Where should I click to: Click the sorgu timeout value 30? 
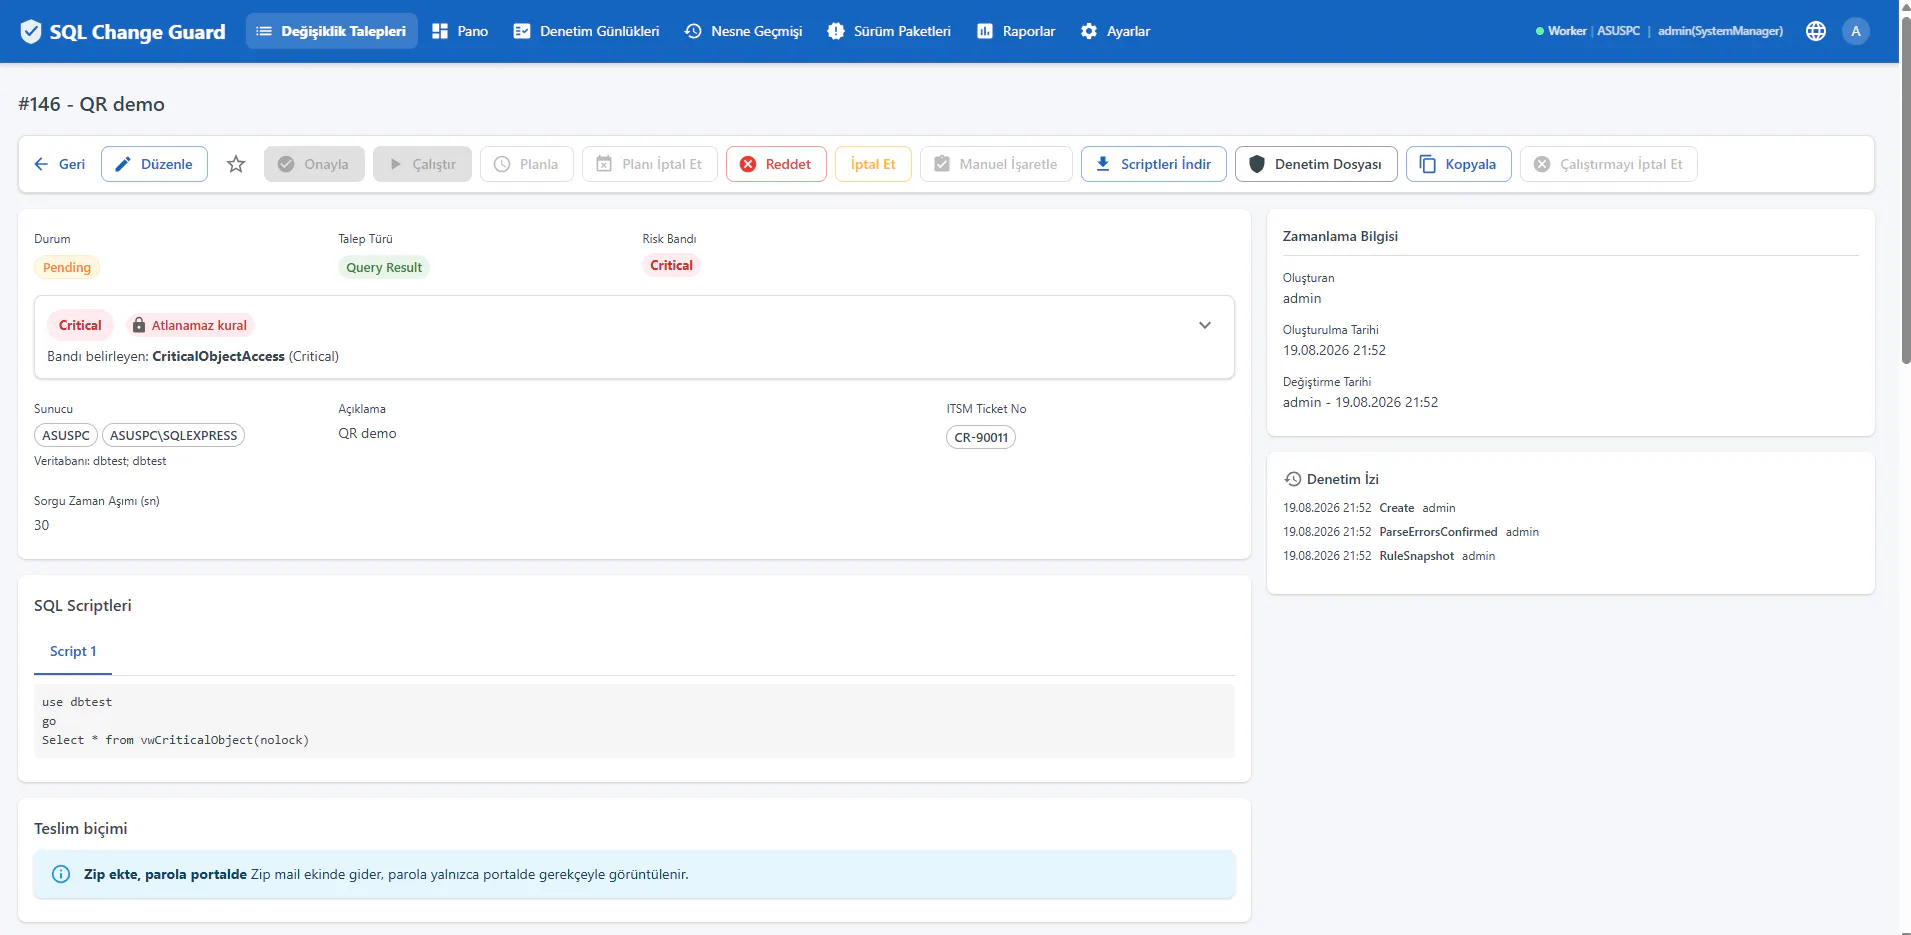tap(41, 525)
